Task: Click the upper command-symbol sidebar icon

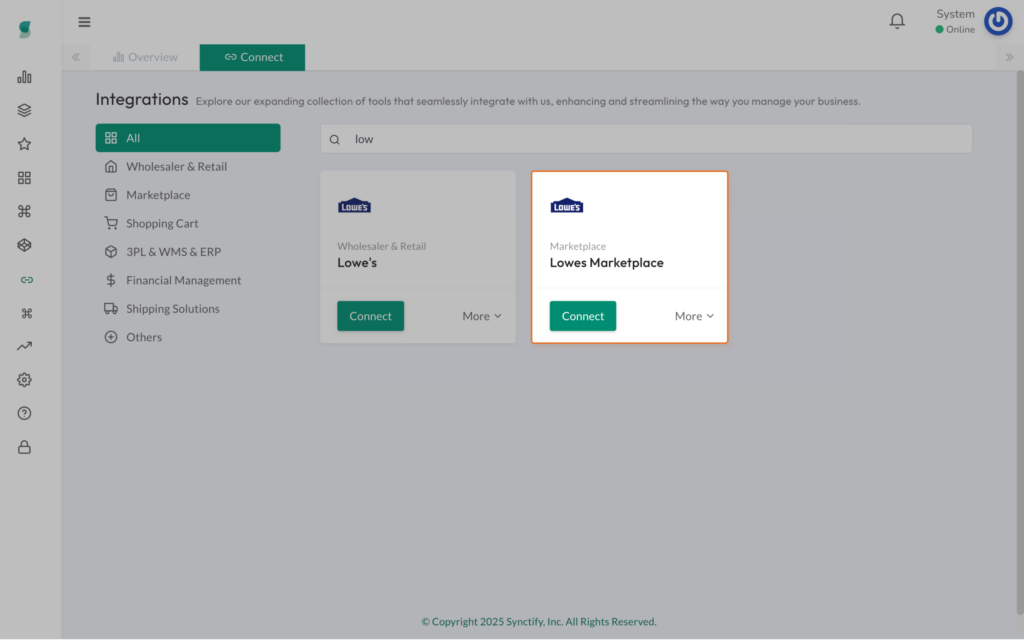Action: [x=24, y=211]
